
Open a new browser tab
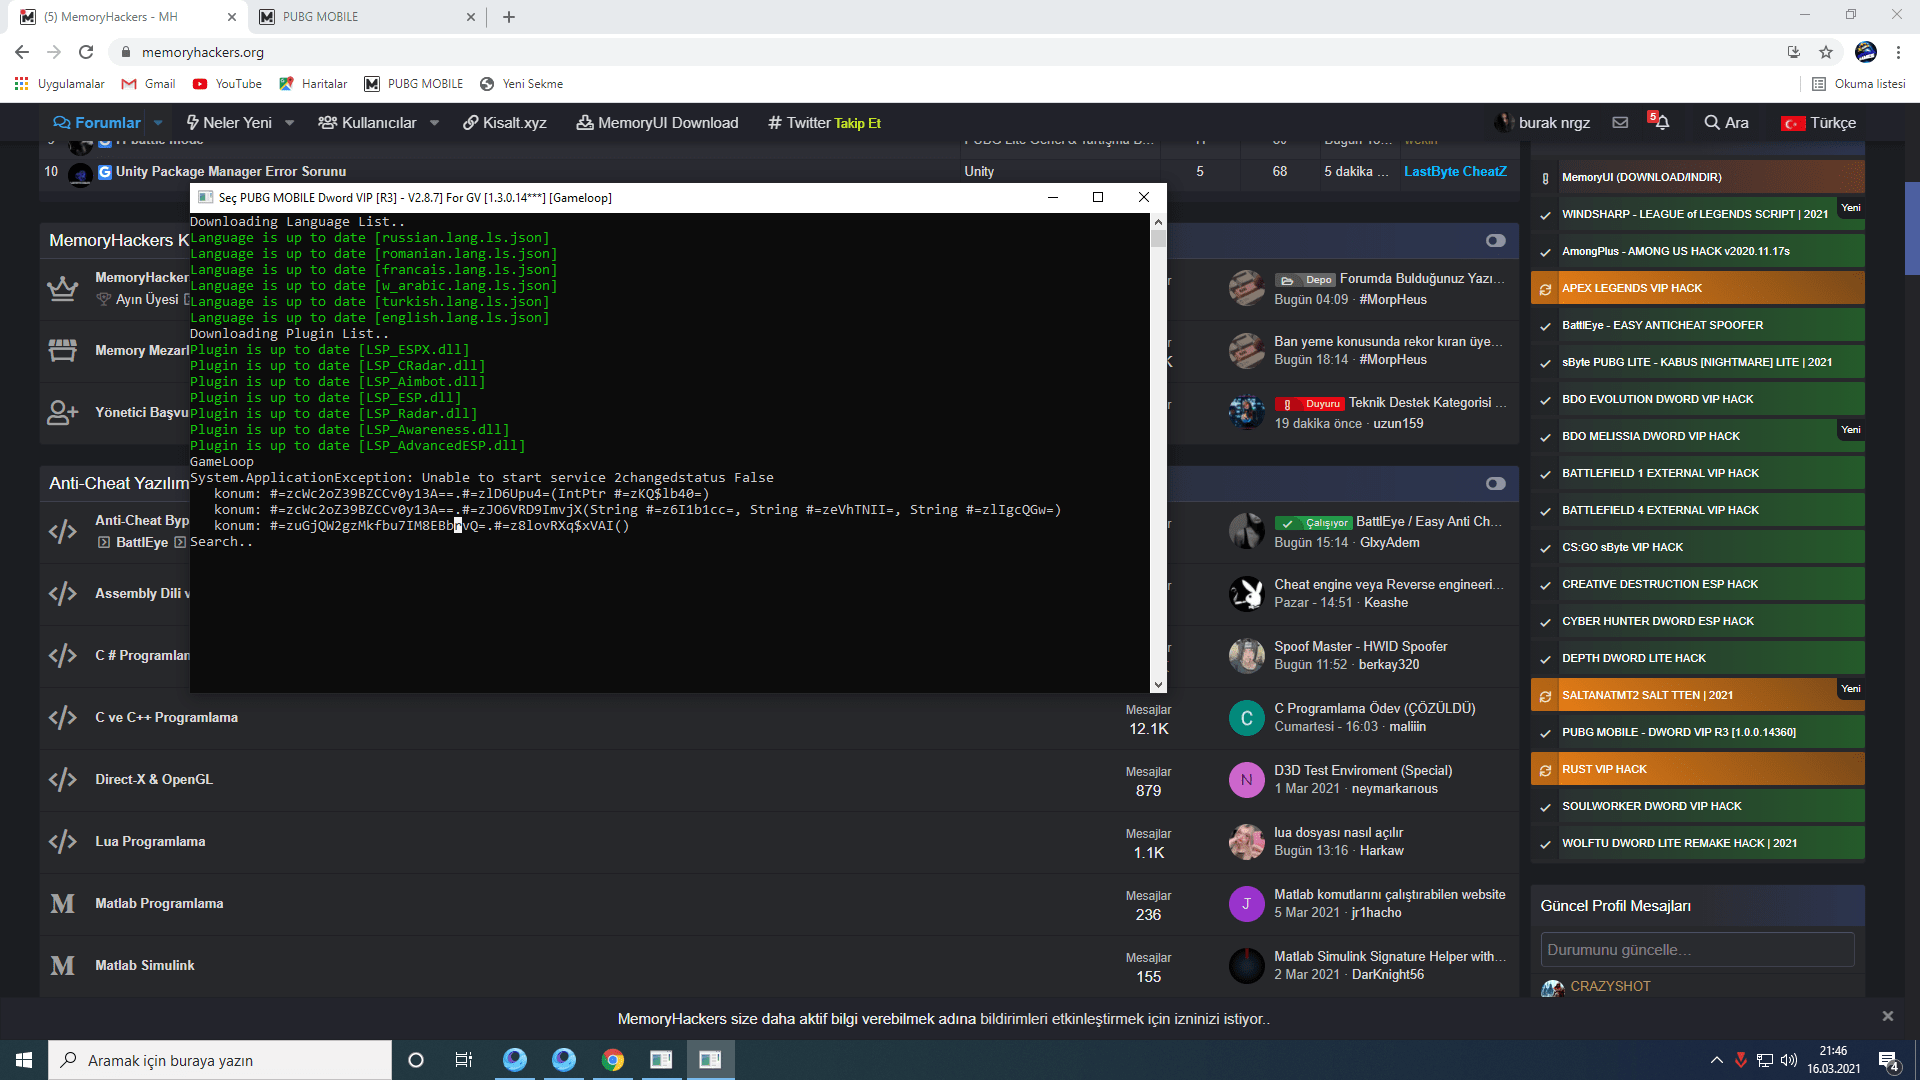click(509, 17)
